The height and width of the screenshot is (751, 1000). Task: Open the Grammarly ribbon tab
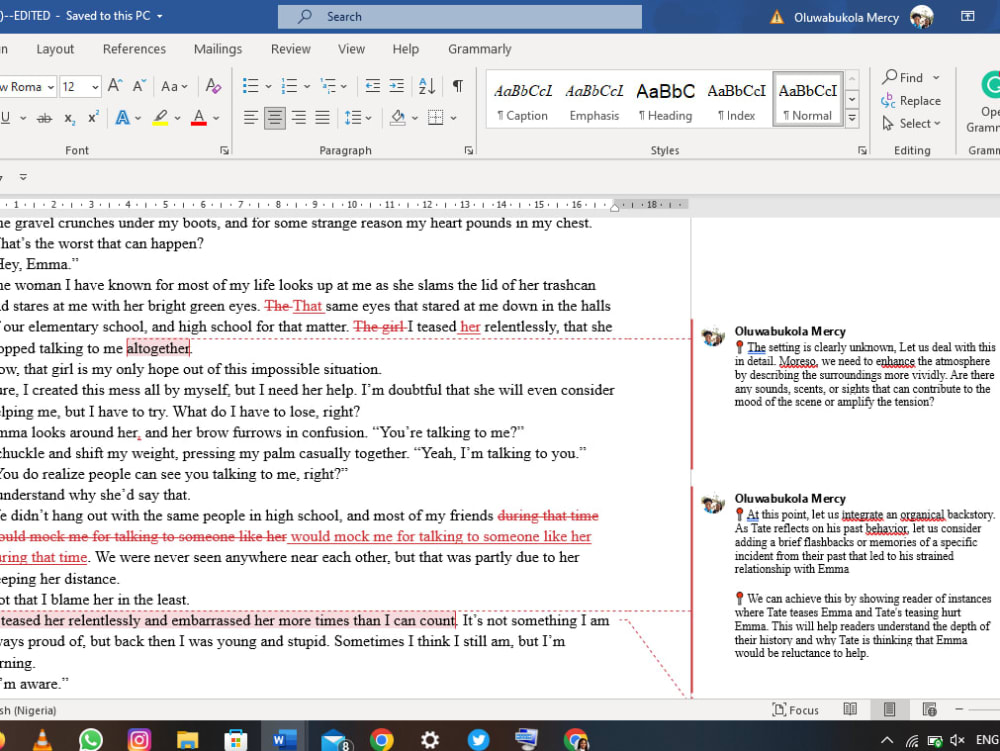[x=479, y=48]
